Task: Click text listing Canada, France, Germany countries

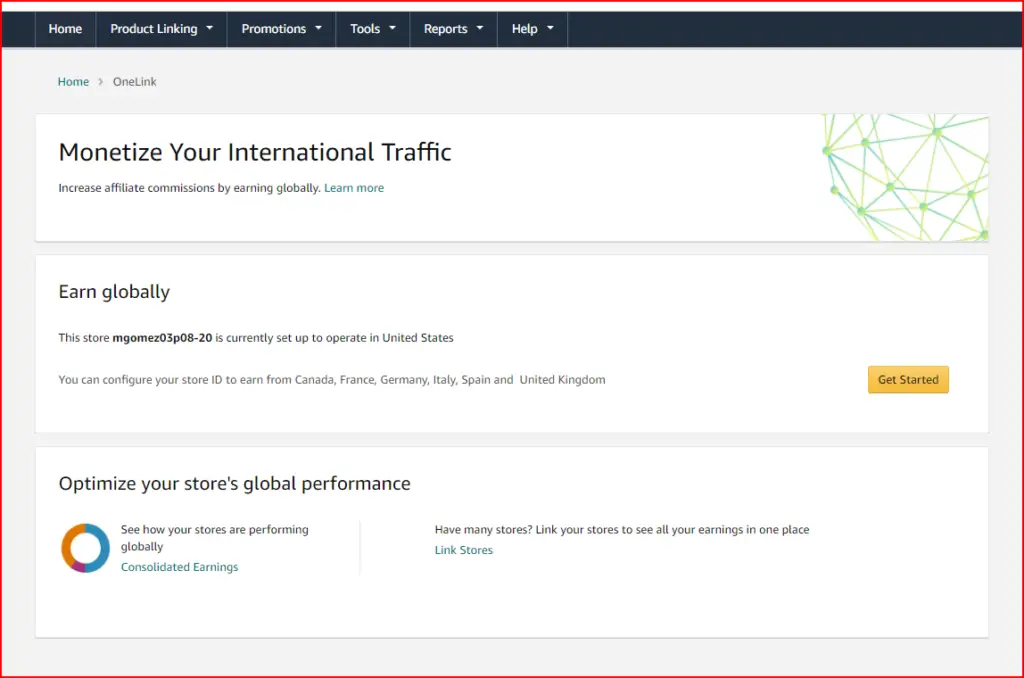Action: coord(332,379)
